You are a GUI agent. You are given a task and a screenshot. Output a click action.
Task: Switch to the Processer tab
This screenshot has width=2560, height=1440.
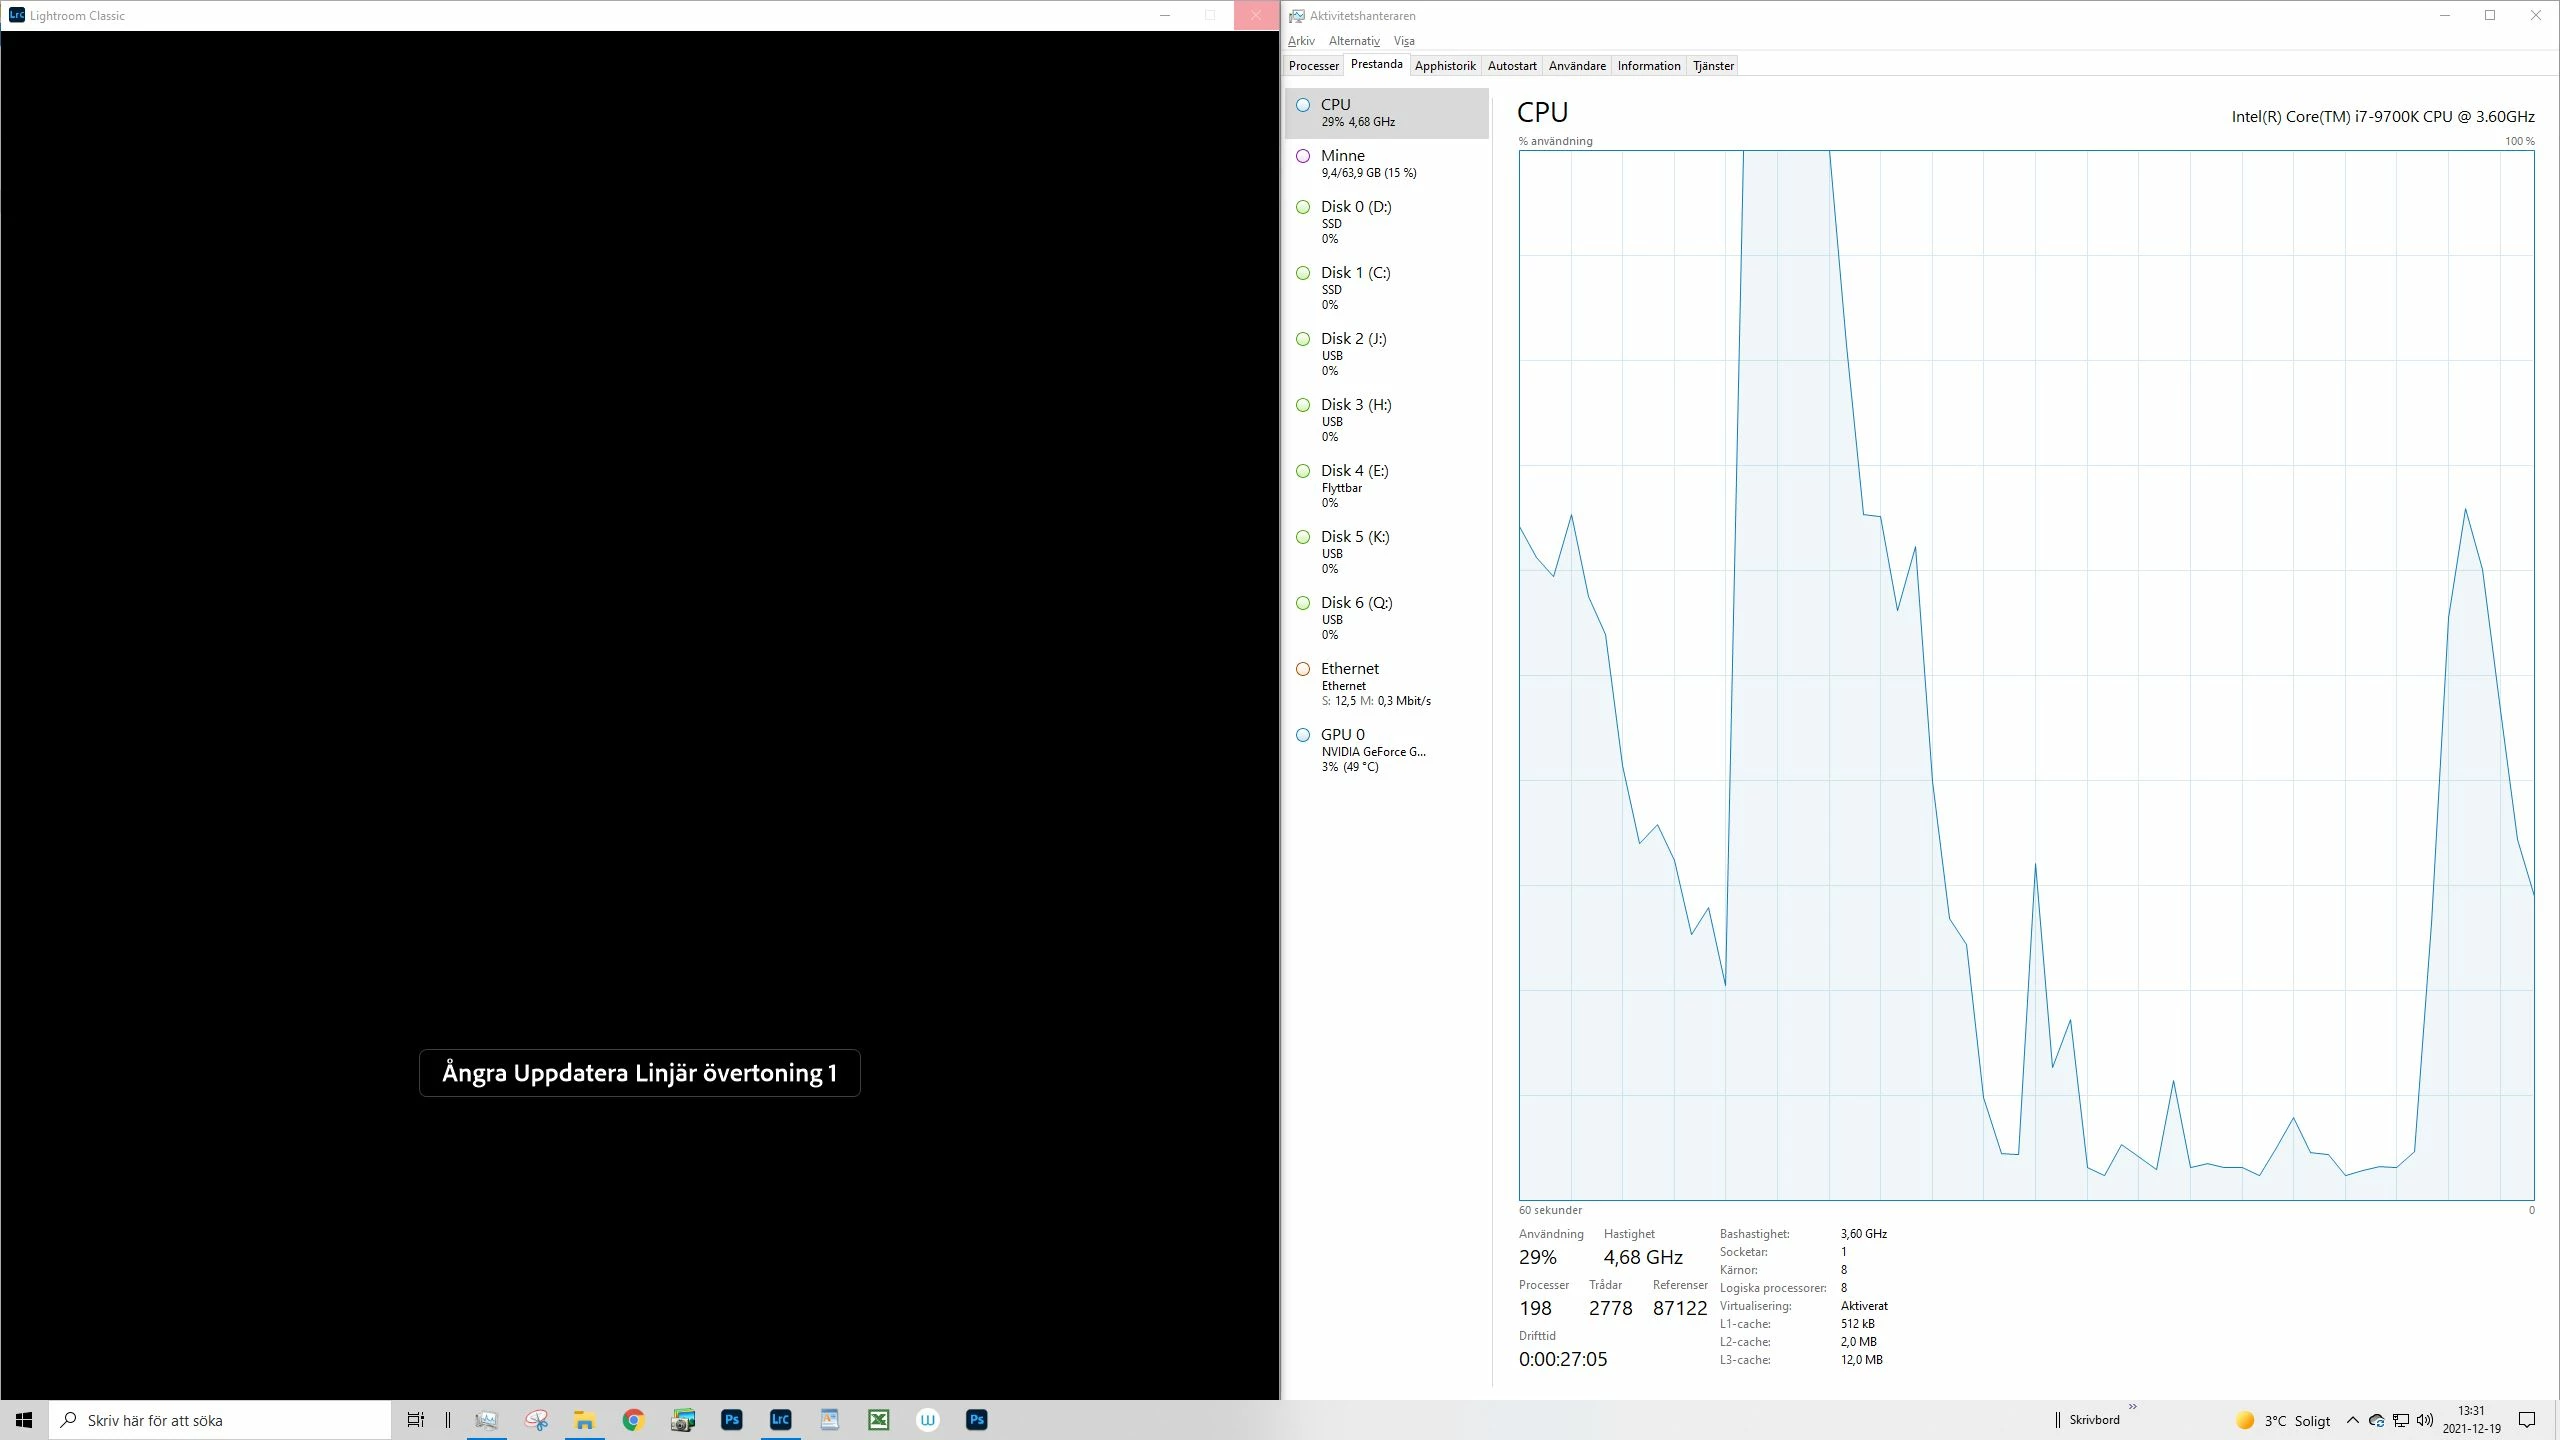(x=1313, y=66)
